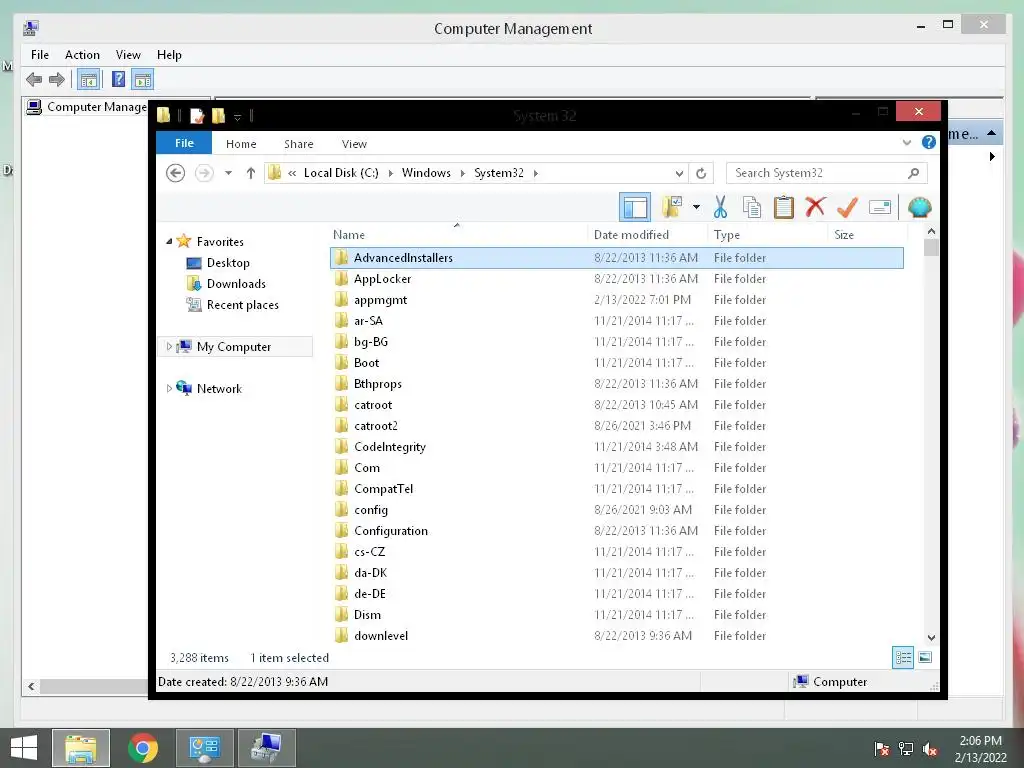Click the Copy icon in Explorer toolbar
The height and width of the screenshot is (768, 1024).
tap(752, 207)
